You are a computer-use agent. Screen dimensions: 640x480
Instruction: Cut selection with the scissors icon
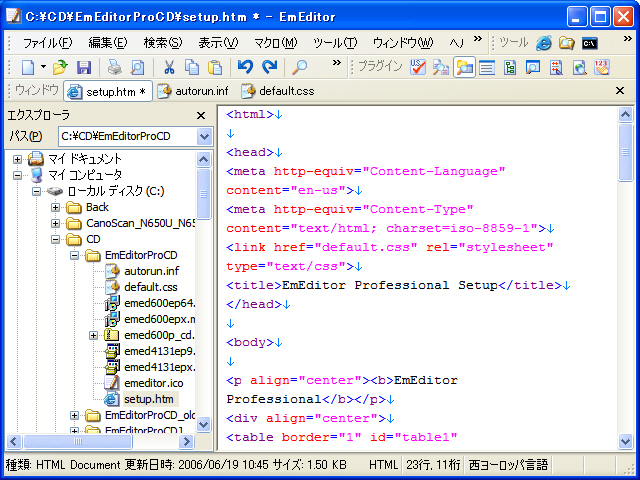coord(169,67)
